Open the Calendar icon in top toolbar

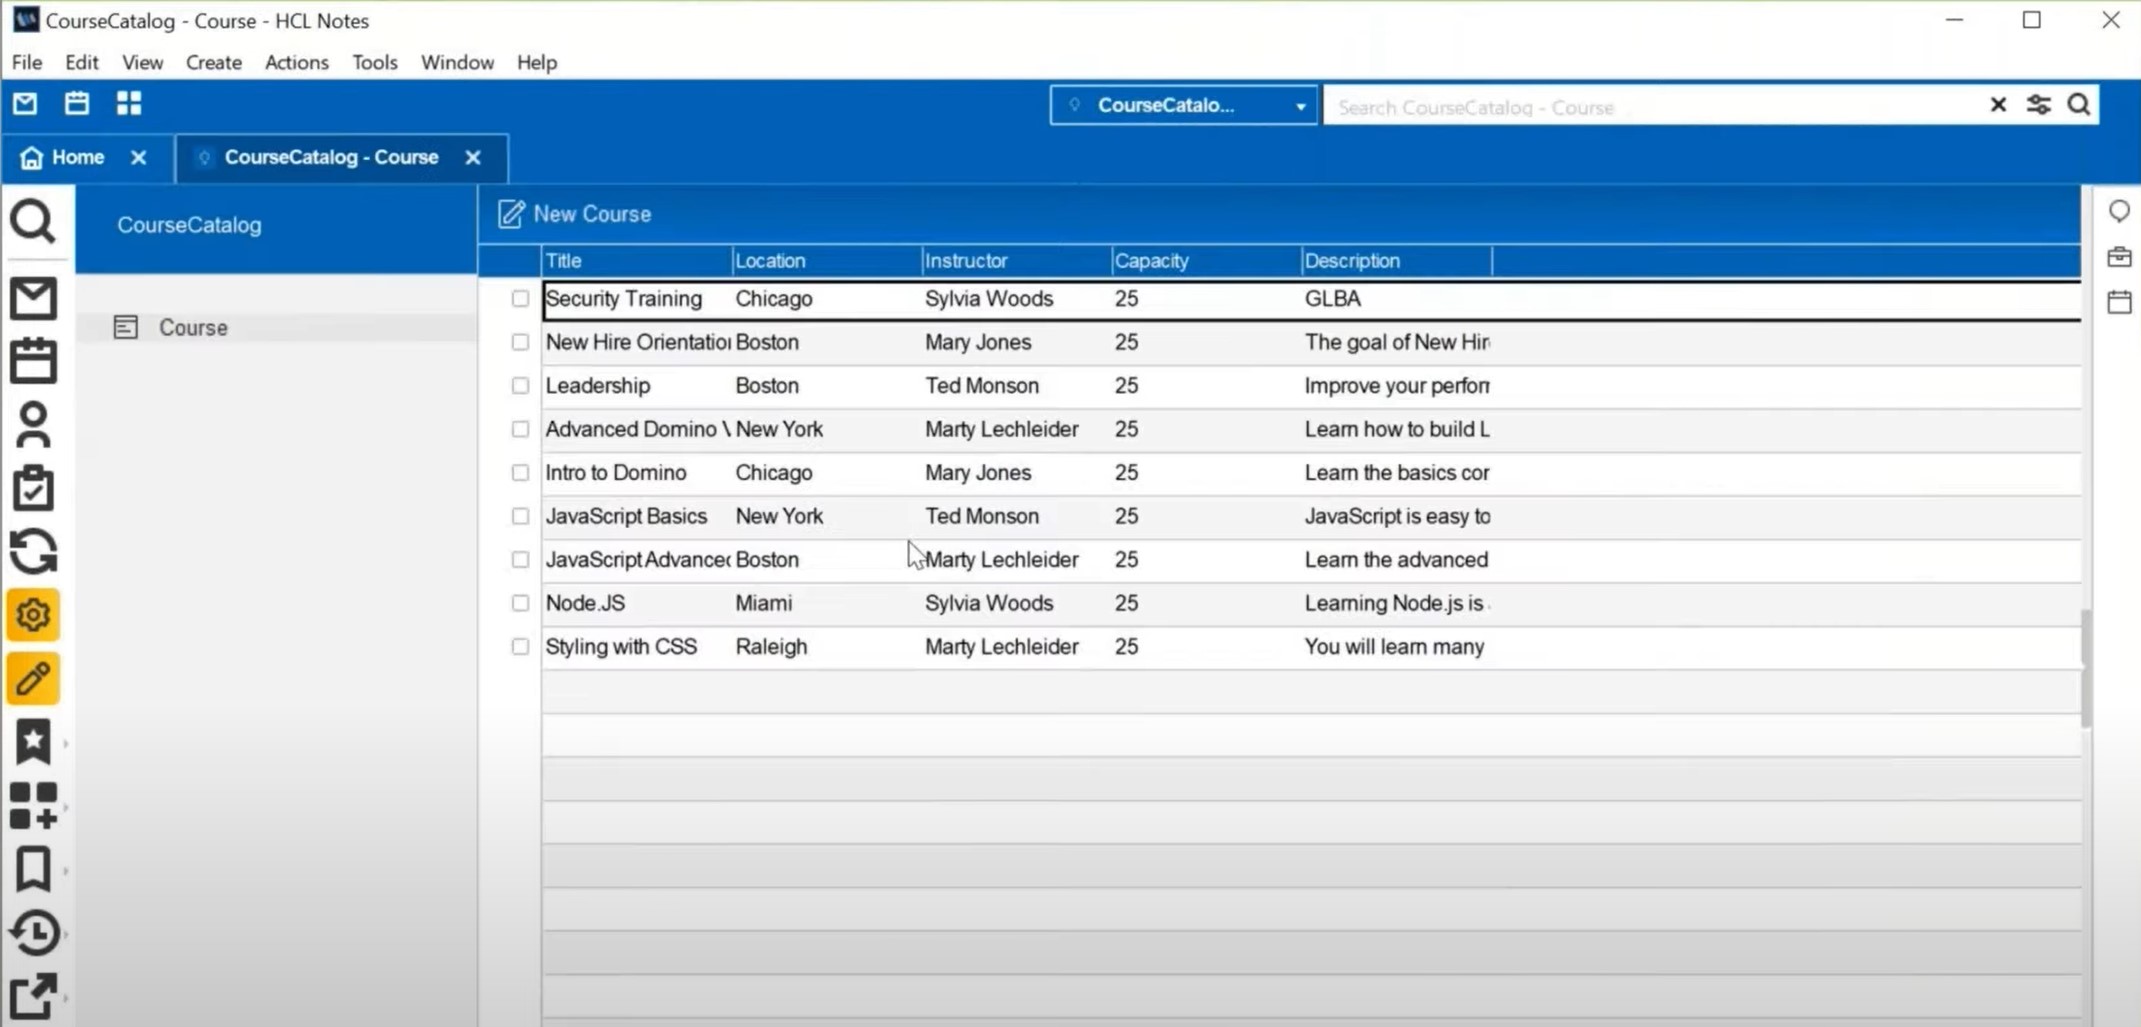(x=77, y=103)
